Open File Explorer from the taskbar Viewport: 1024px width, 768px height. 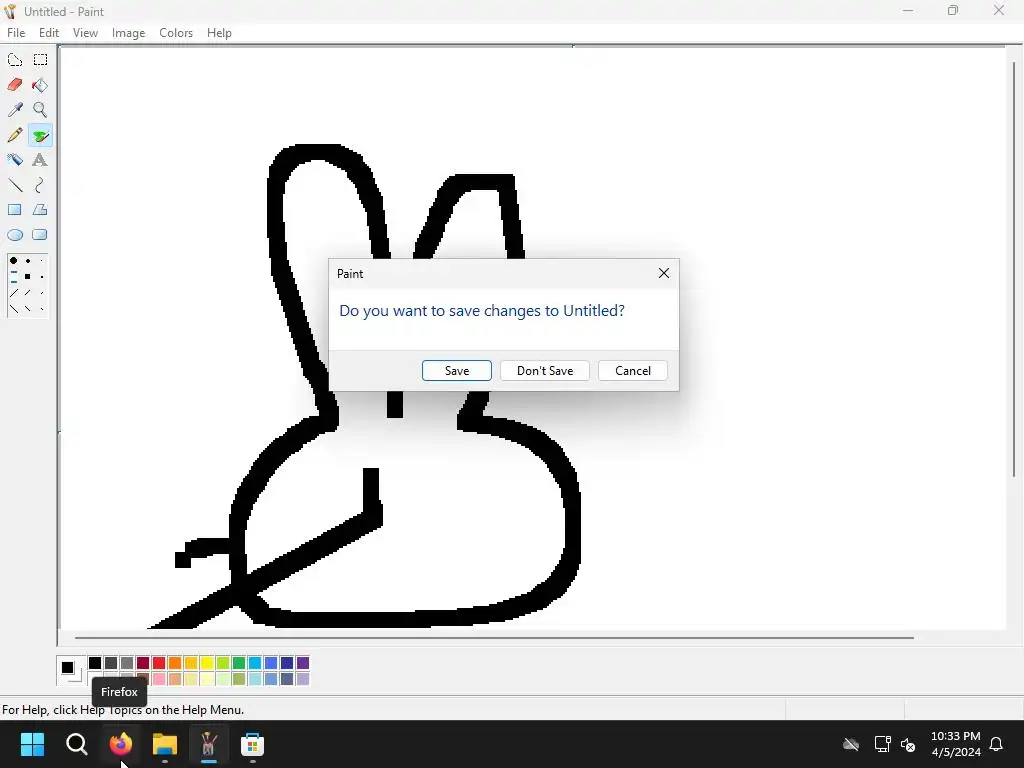click(165, 744)
